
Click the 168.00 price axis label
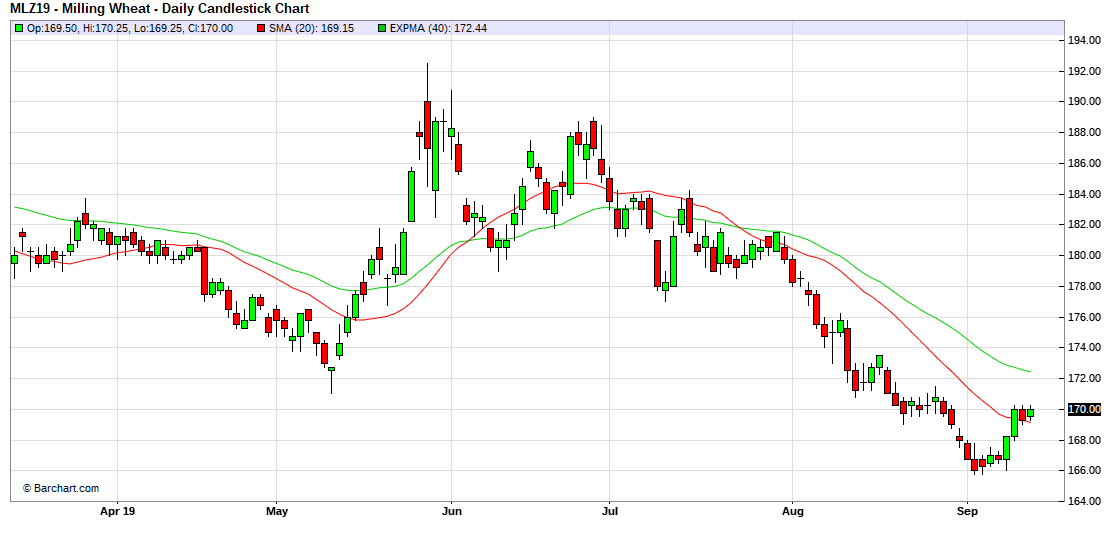(1085, 440)
